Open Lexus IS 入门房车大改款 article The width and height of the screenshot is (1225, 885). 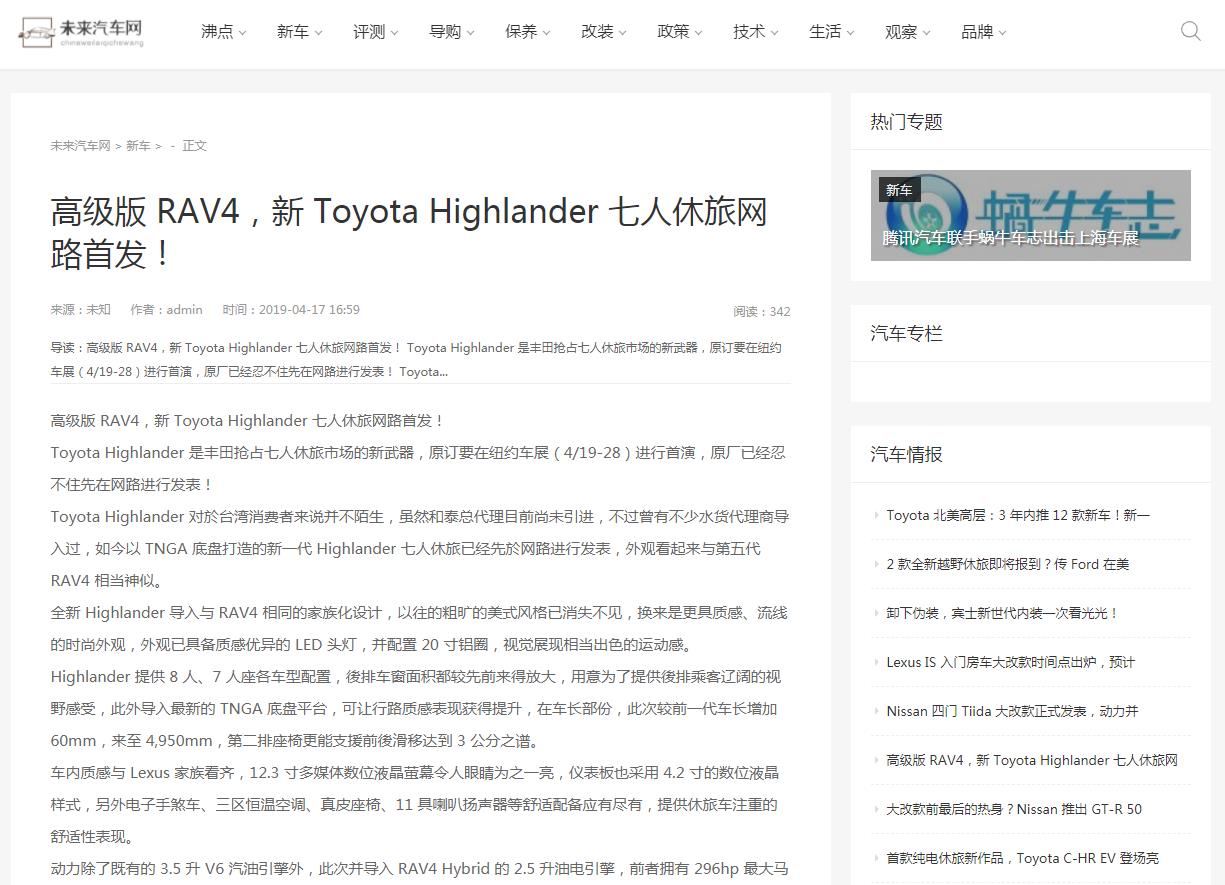1010,662
